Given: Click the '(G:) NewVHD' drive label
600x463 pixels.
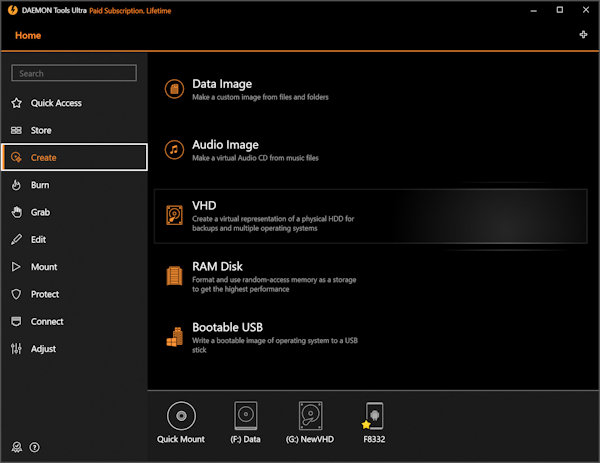Looking at the screenshot, I should point(310,439).
